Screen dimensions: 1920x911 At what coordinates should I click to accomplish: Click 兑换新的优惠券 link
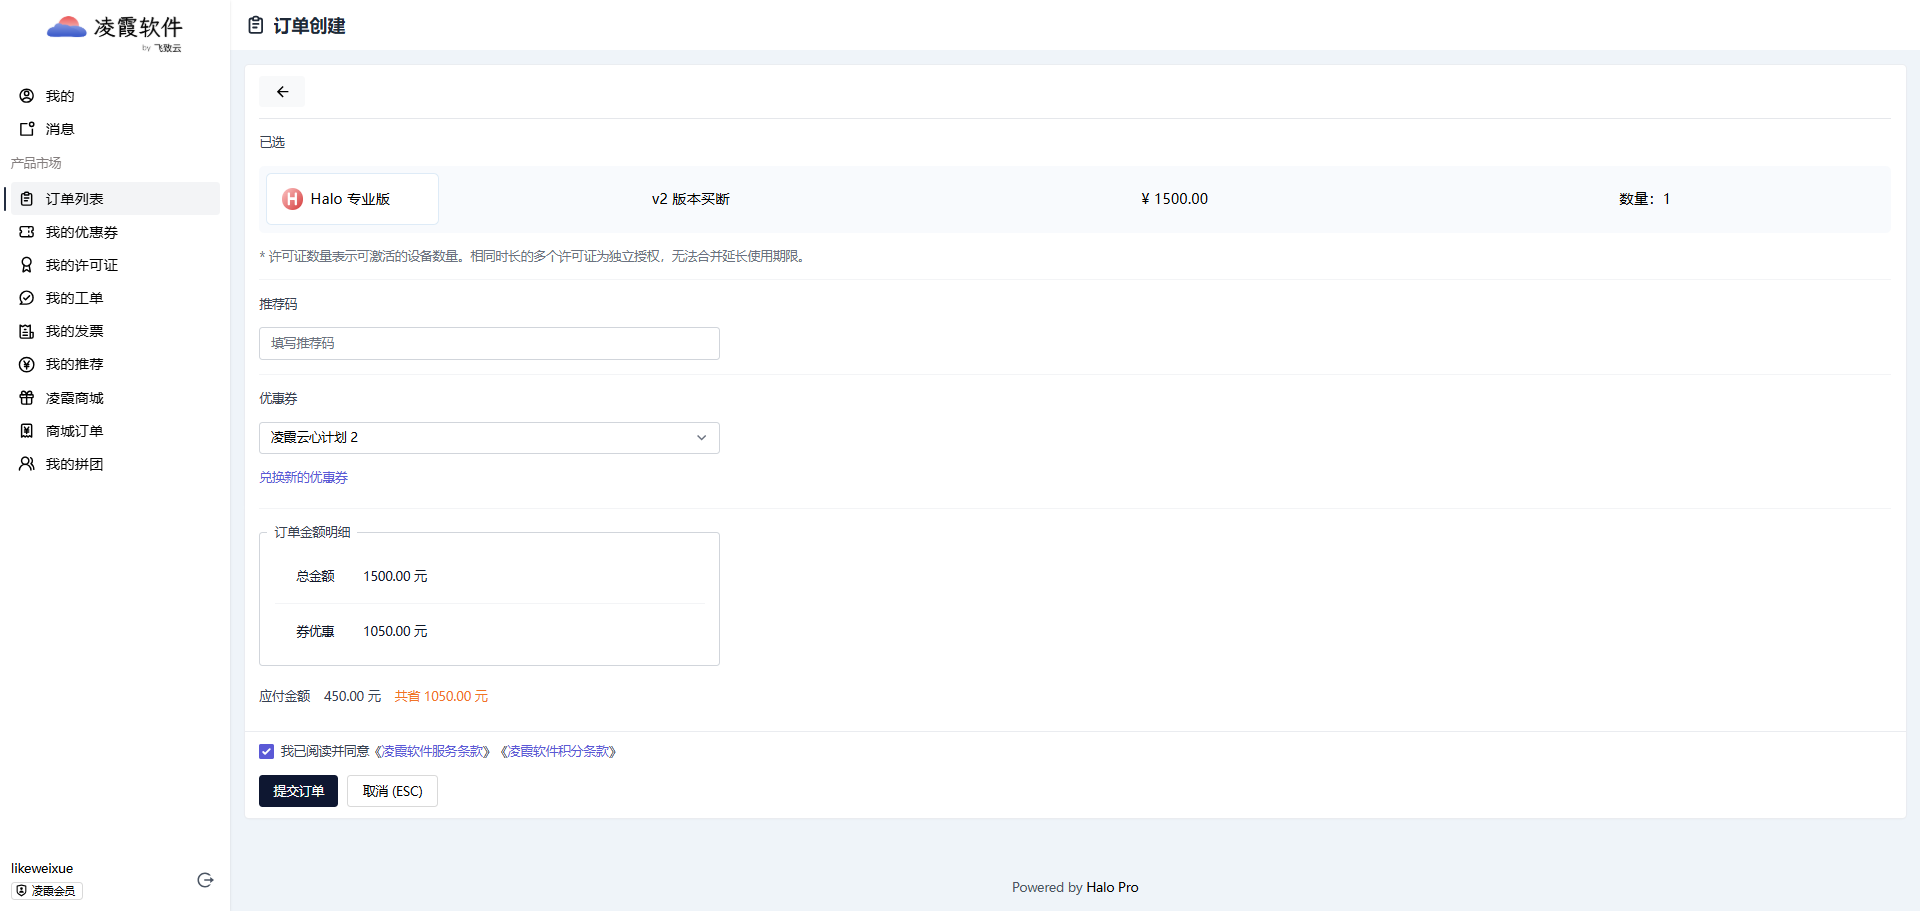303,478
